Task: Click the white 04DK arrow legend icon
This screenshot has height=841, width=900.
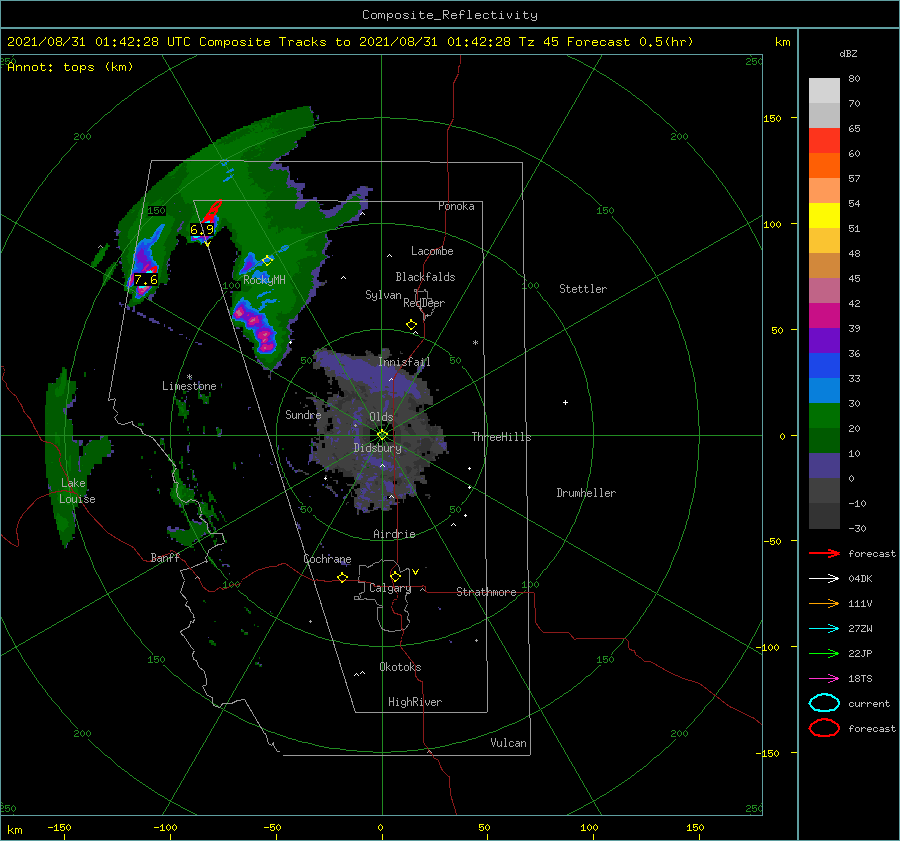Action: coord(824,579)
